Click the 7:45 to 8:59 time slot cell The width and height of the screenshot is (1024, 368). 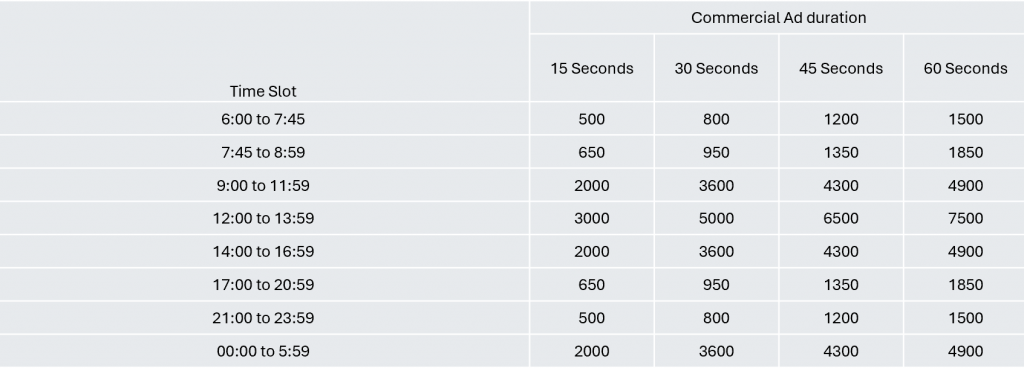(264, 152)
